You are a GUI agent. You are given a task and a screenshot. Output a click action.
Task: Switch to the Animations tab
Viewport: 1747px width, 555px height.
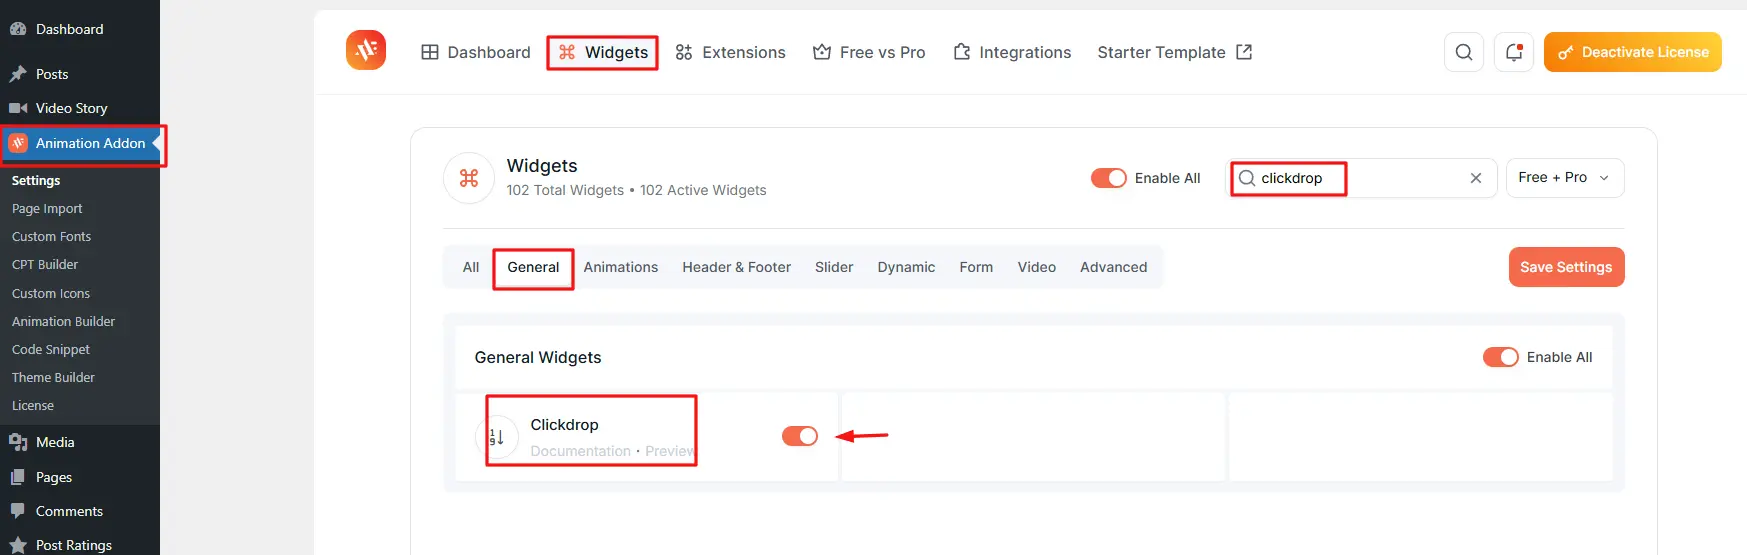tap(620, 267)
